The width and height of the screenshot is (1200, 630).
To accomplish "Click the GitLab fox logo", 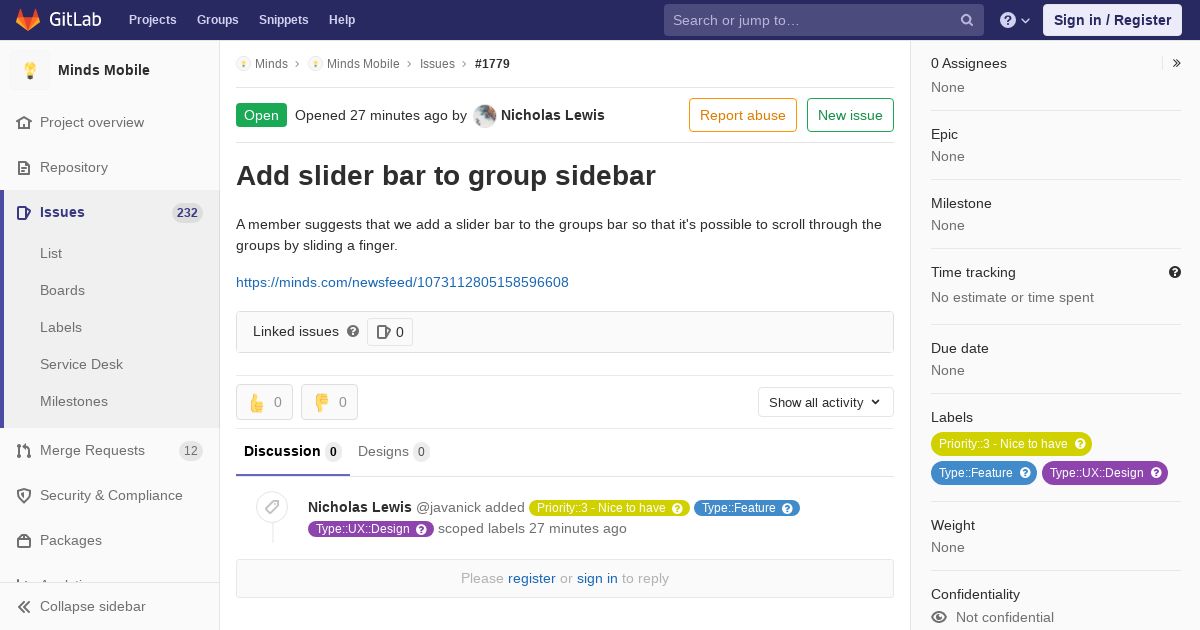I will coord(28,20).
